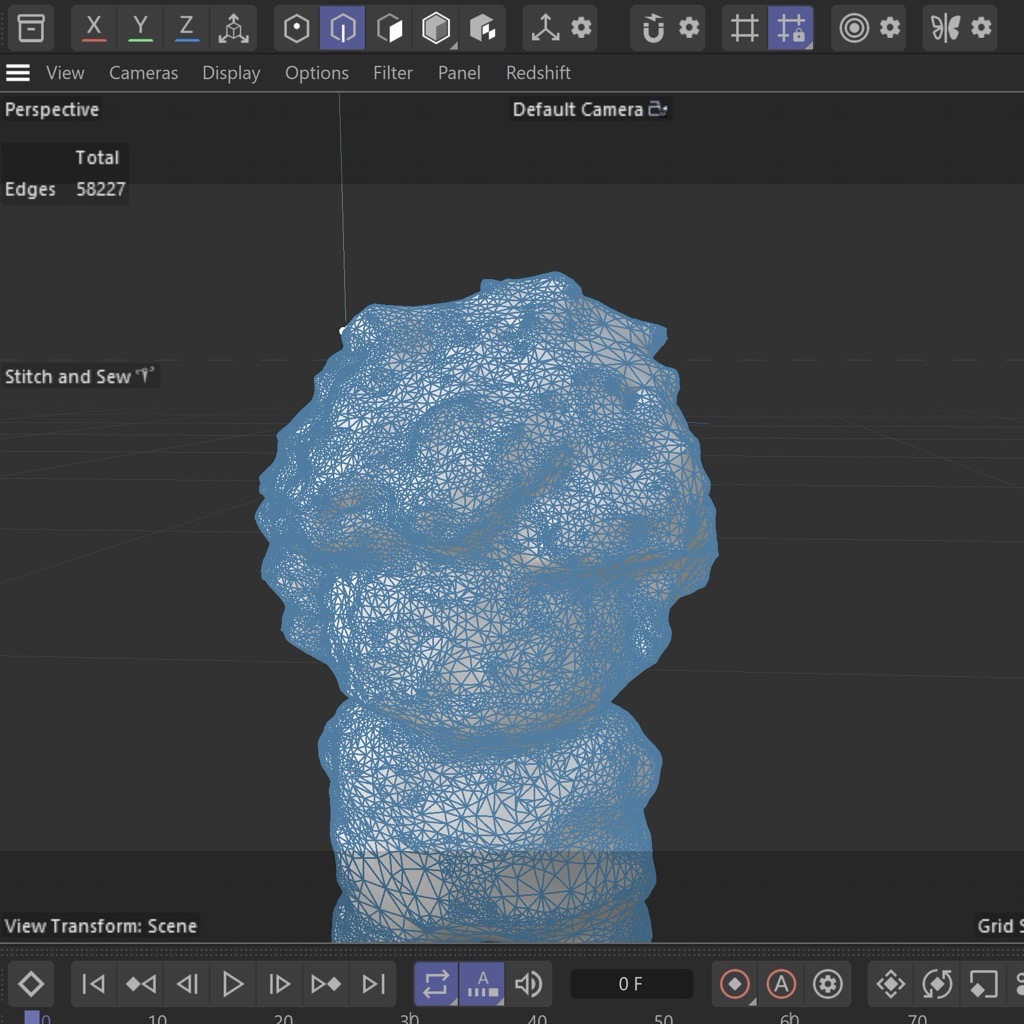
Task: Activate the Symmetry butterfly icon
Action: (x=945, y=28)
